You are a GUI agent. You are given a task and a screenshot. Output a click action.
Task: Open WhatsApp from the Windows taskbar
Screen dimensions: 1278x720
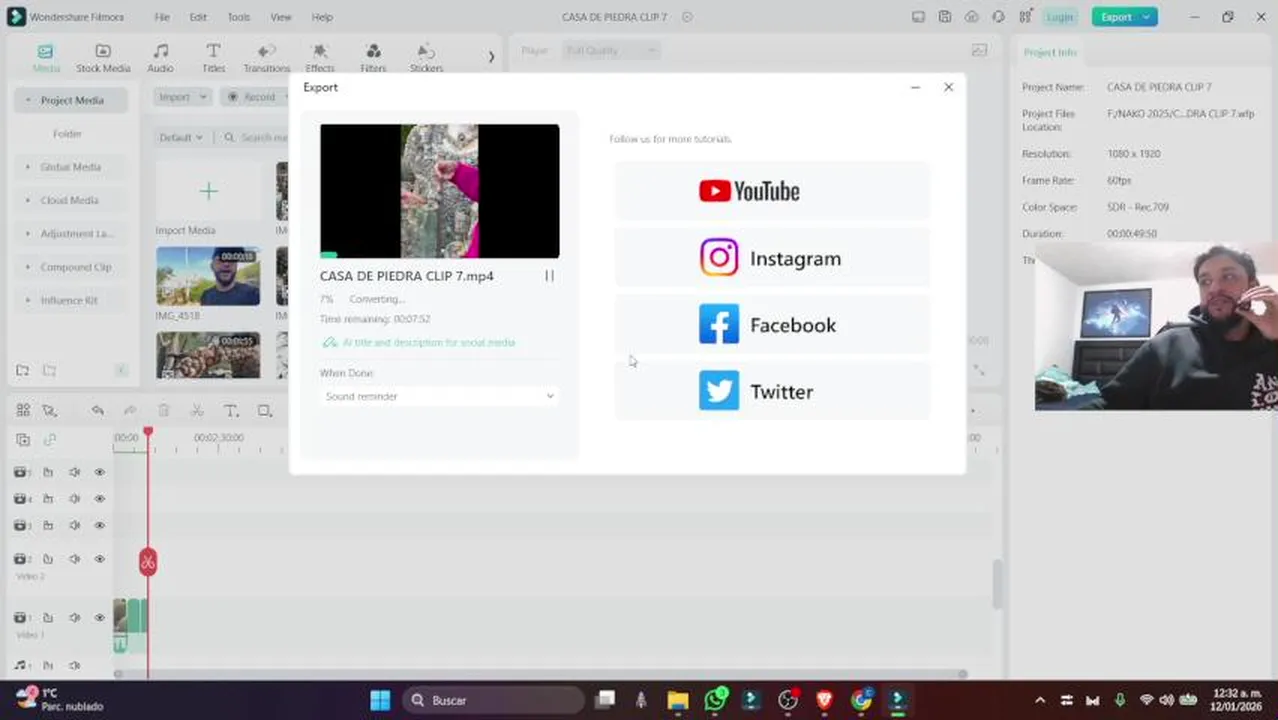tap(715, 700)
